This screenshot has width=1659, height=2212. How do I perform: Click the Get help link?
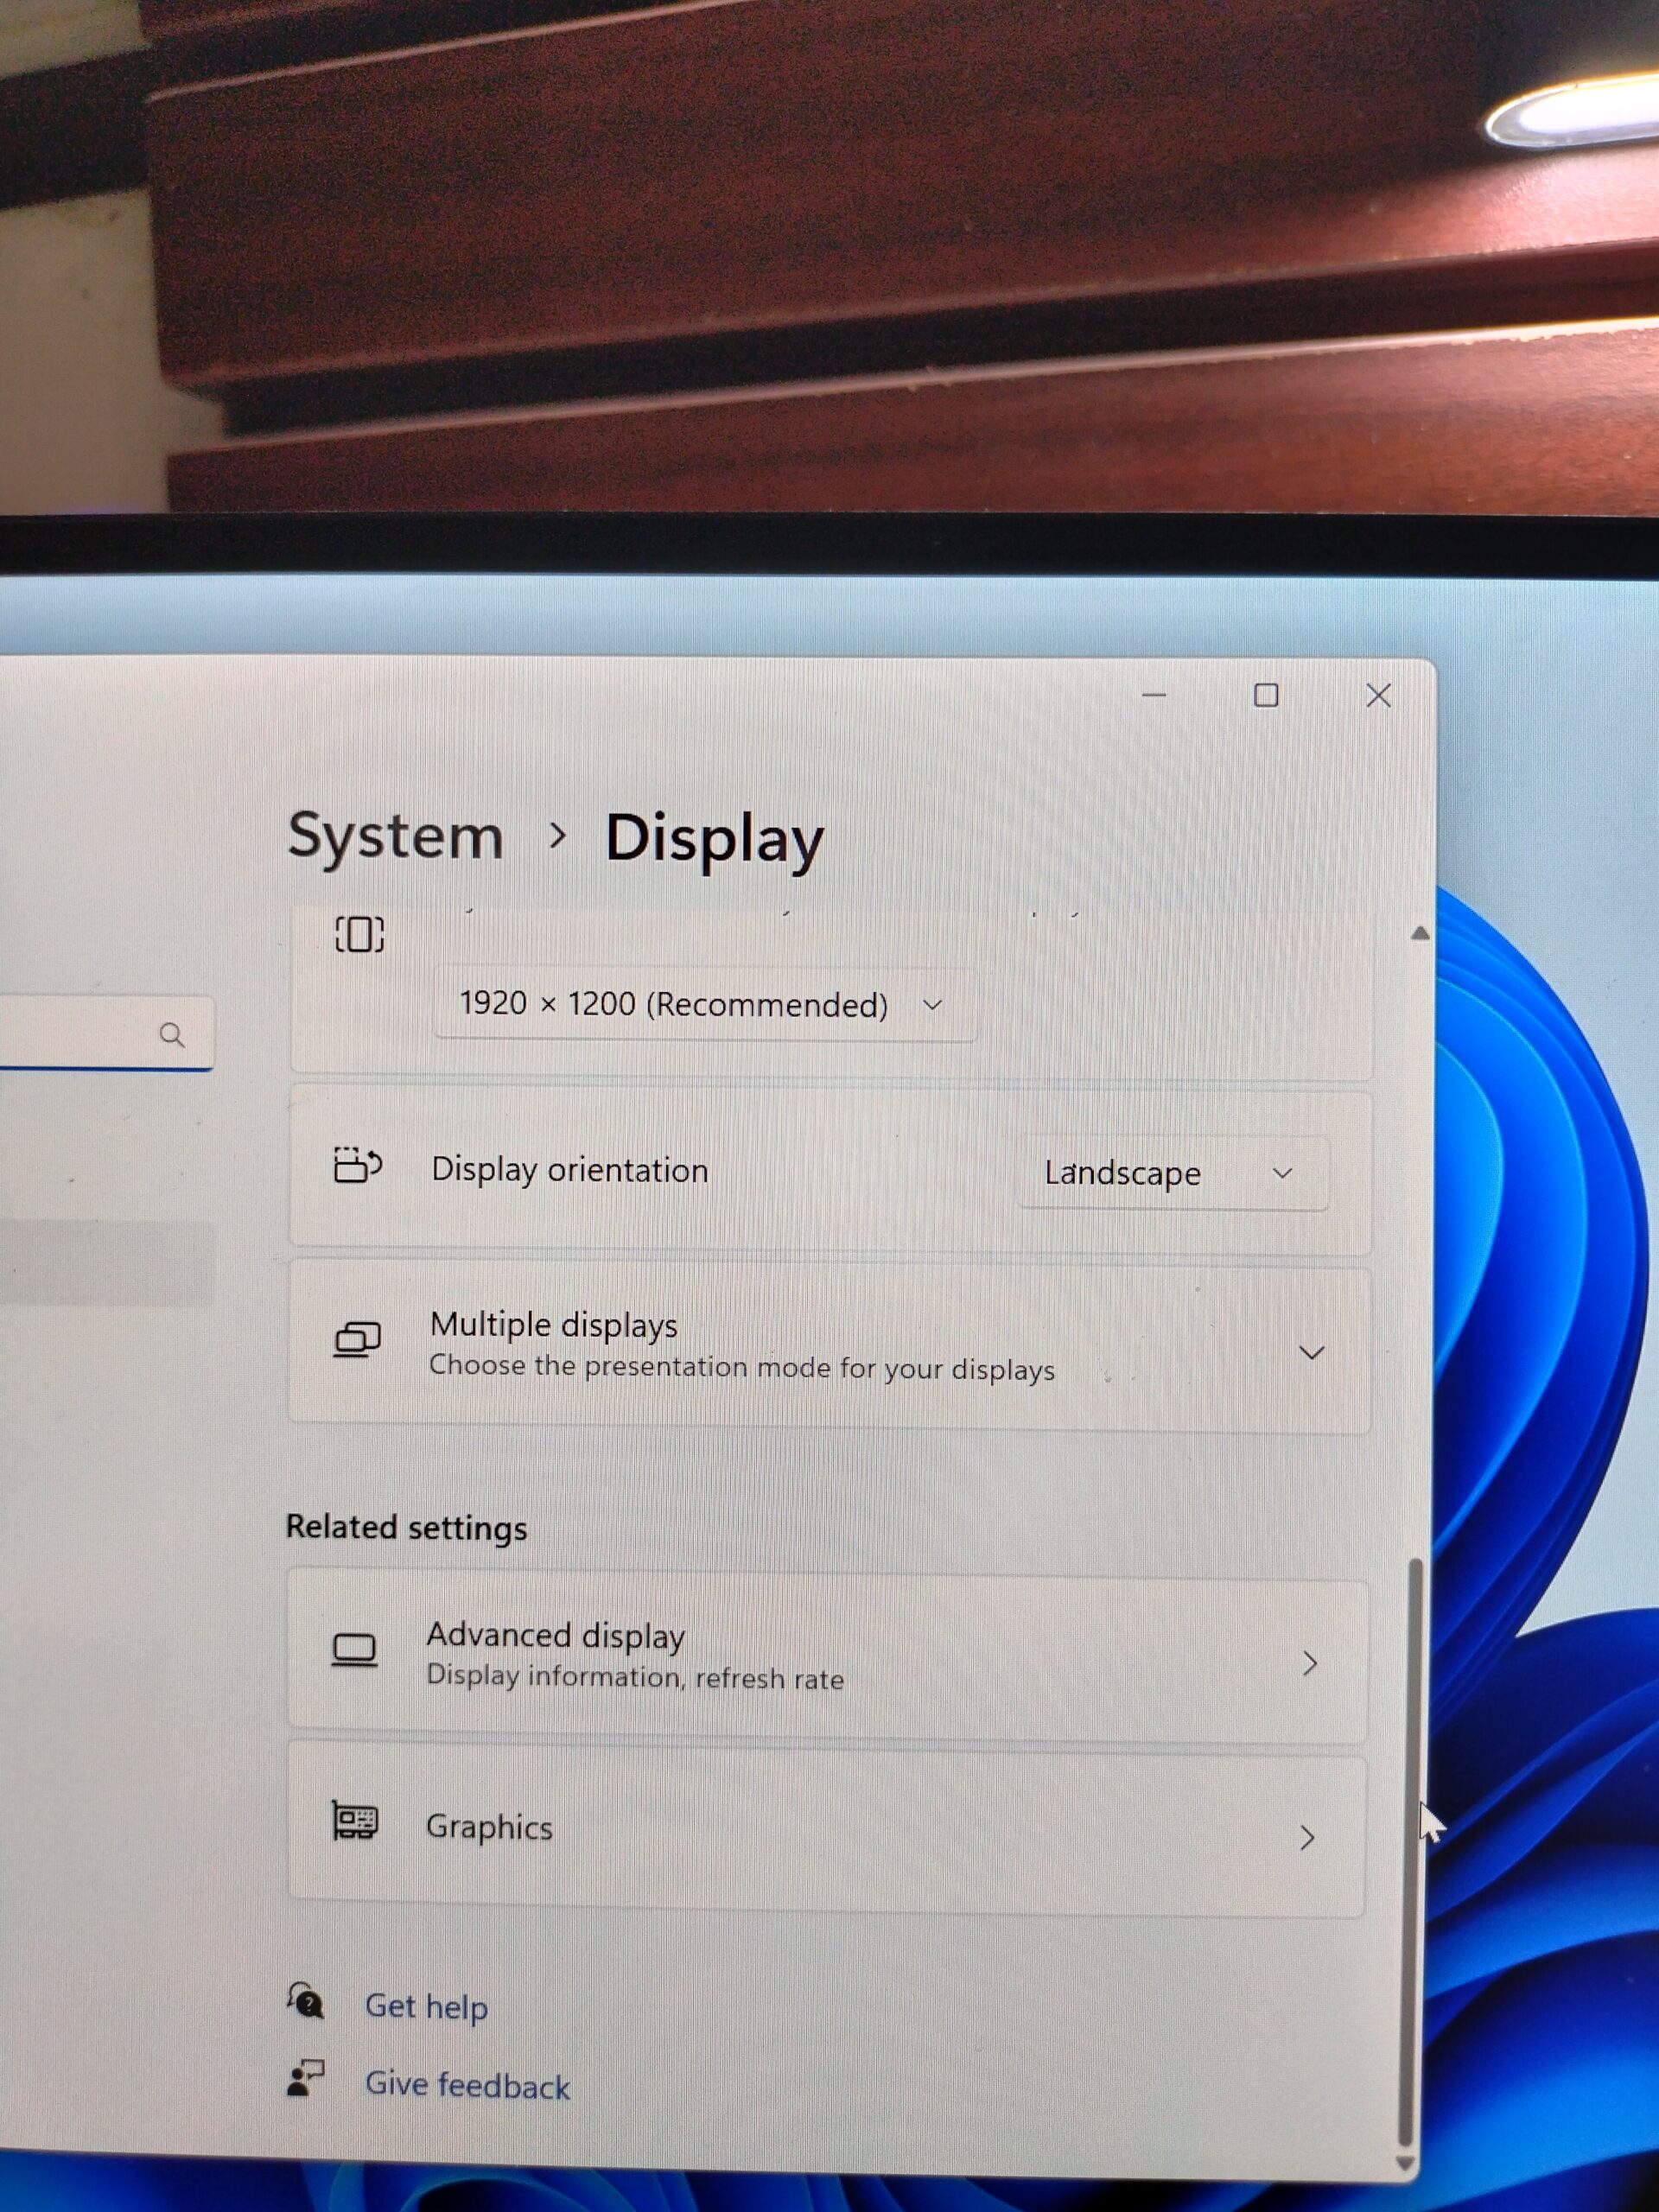[426, 2006]
